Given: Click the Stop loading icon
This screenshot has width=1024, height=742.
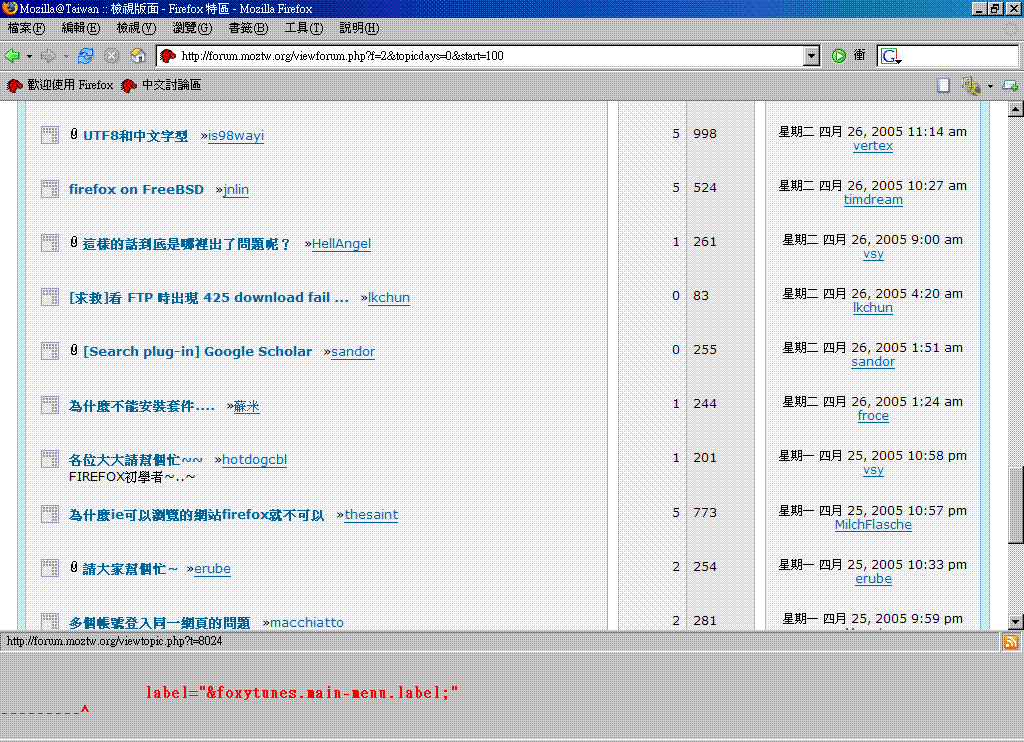Looking at the screenshot, I should pos(112,56).
